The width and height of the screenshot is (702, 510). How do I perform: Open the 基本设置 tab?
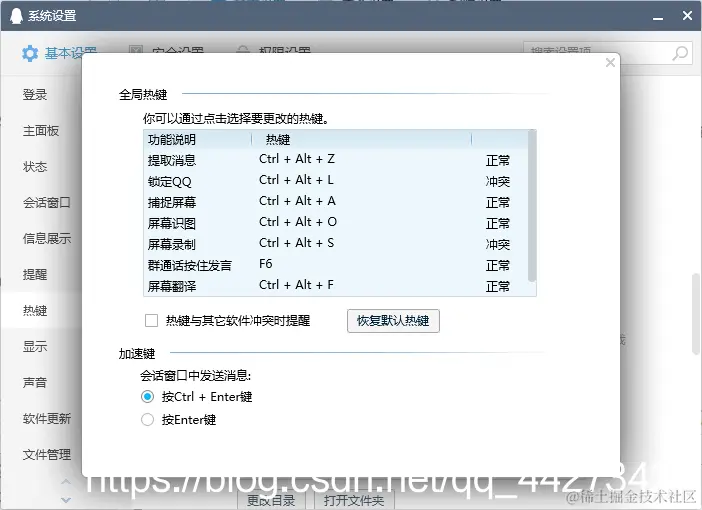[59, 53]
